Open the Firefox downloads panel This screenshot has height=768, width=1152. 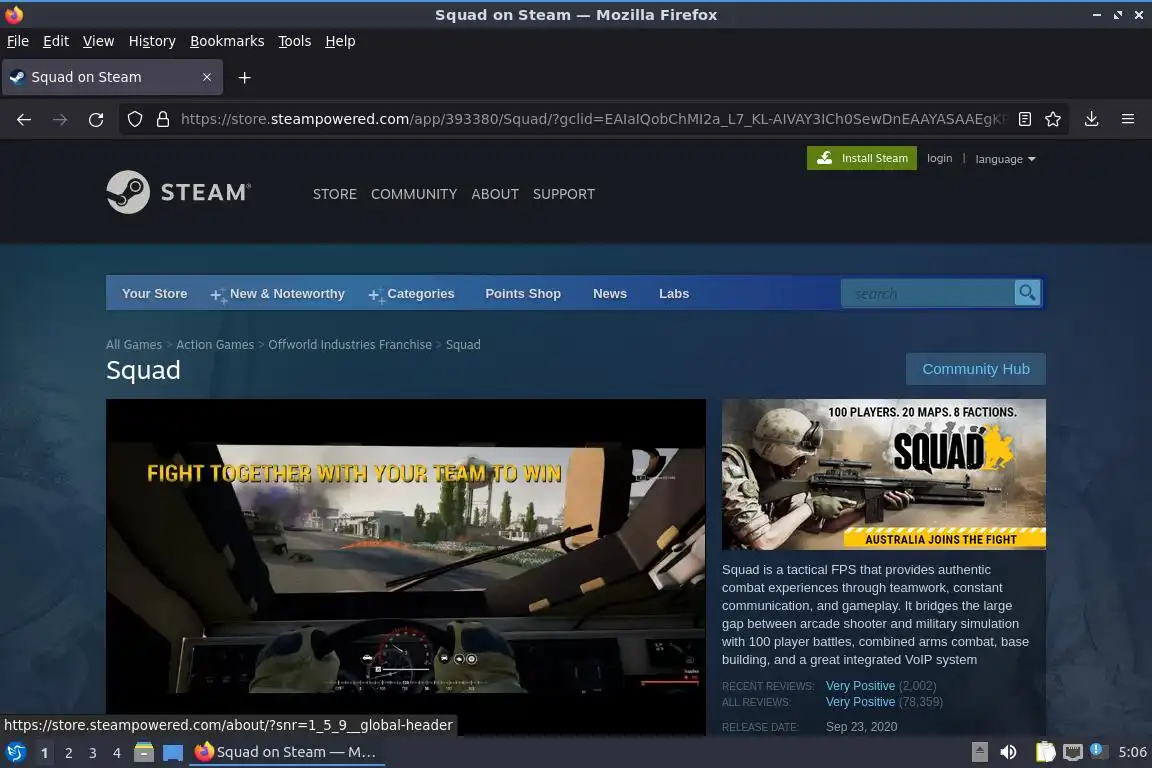point(1092,119)
